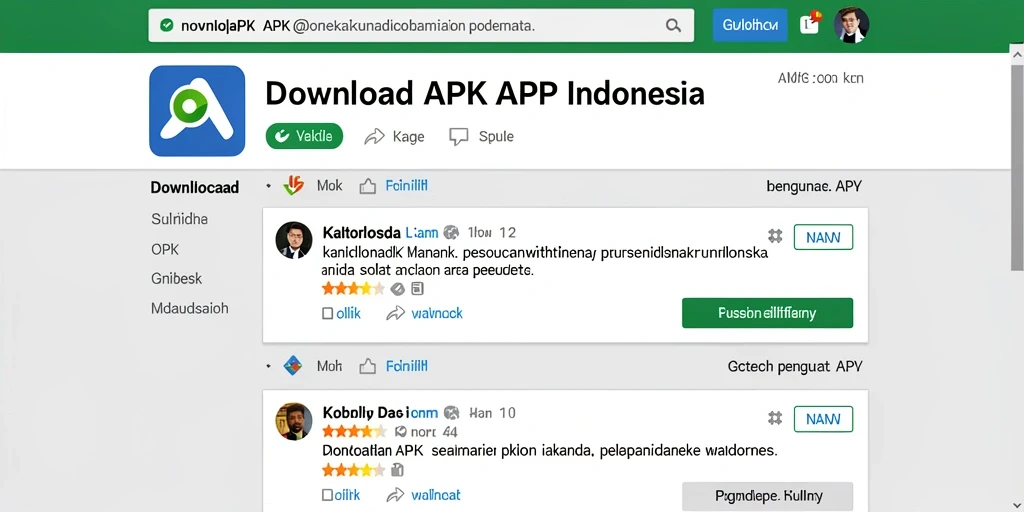Click the first Foiniilt link
The height and width of the screenshot is (512, 1024).
[x=406, y=186]
